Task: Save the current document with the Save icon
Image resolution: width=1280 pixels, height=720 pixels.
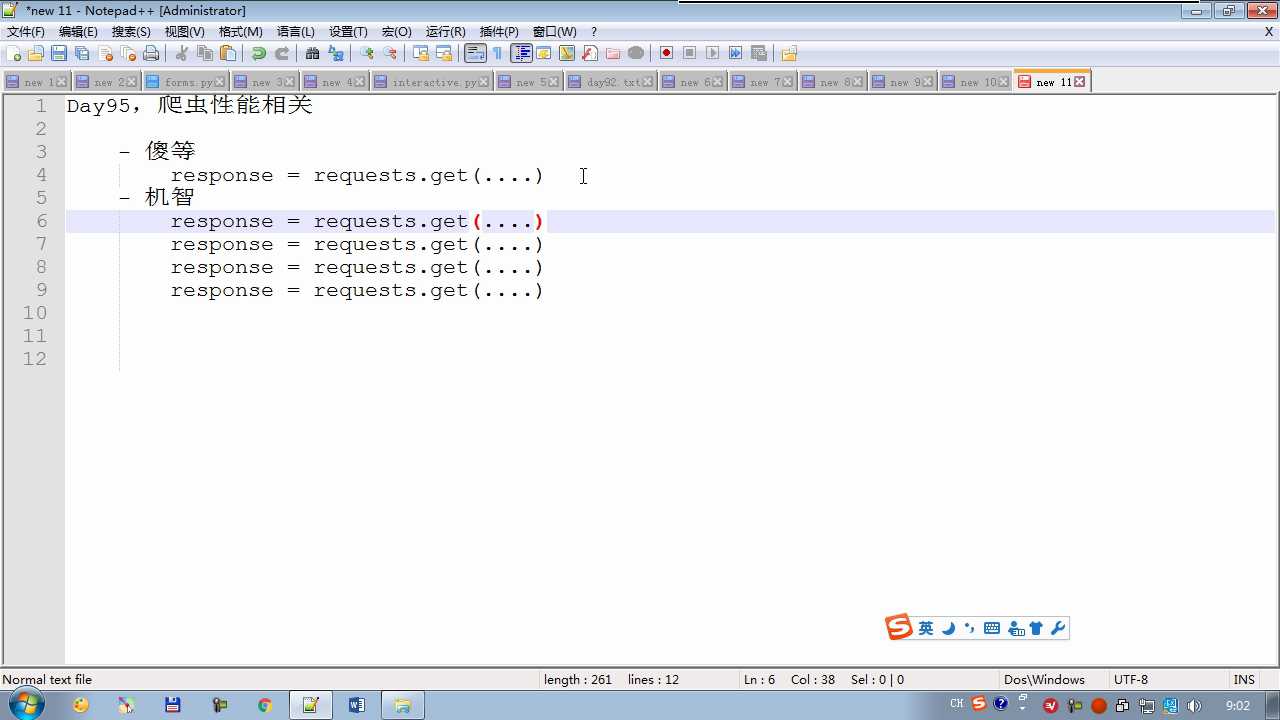Action: coord(59,53)
